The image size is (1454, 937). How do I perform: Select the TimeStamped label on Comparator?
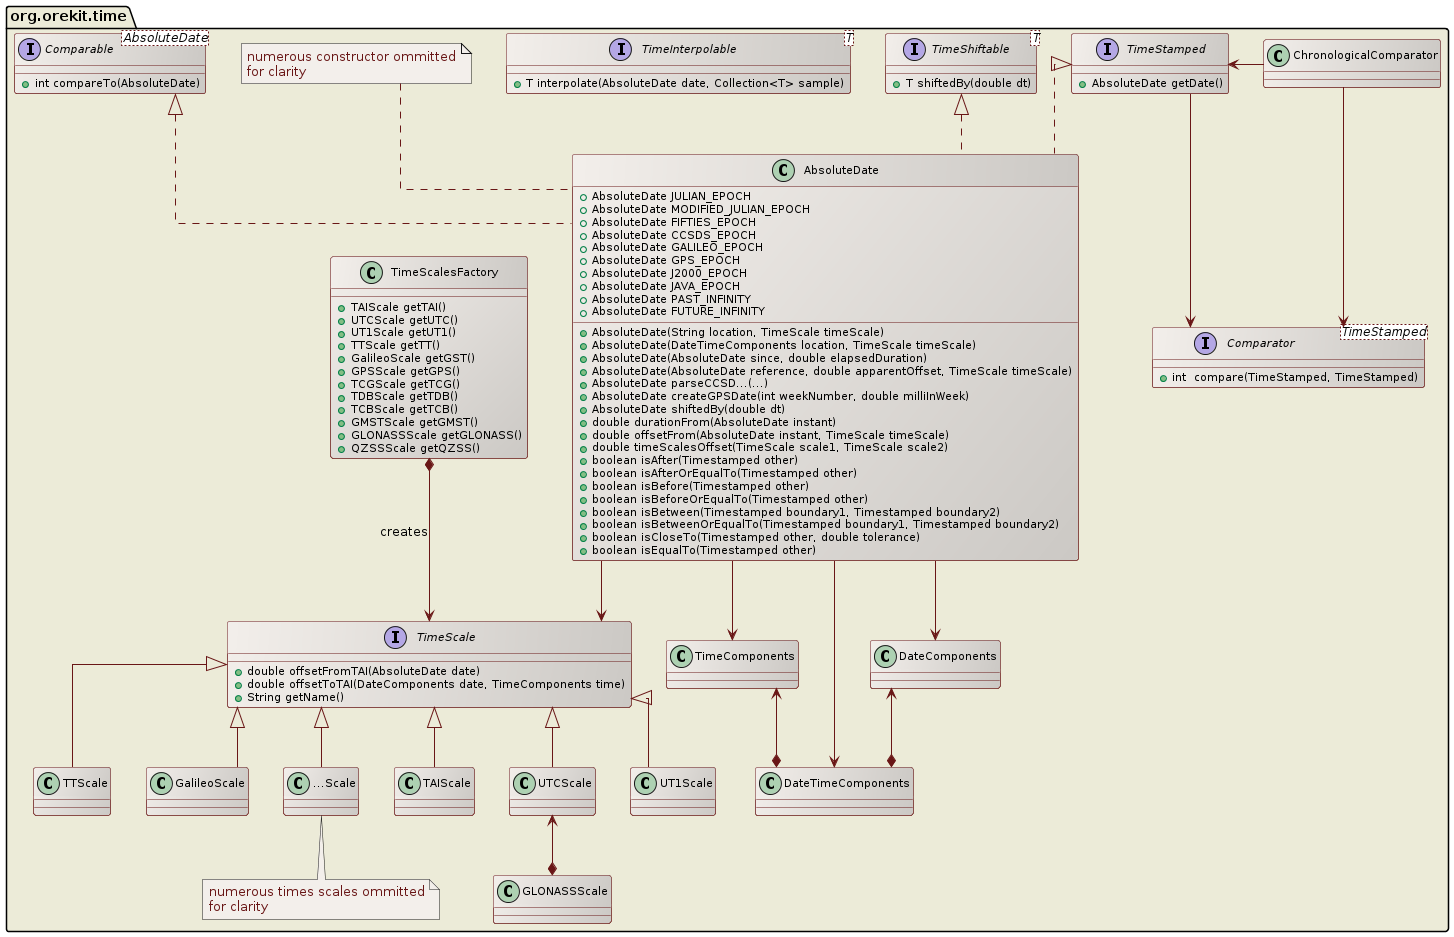coord(1384,330)
